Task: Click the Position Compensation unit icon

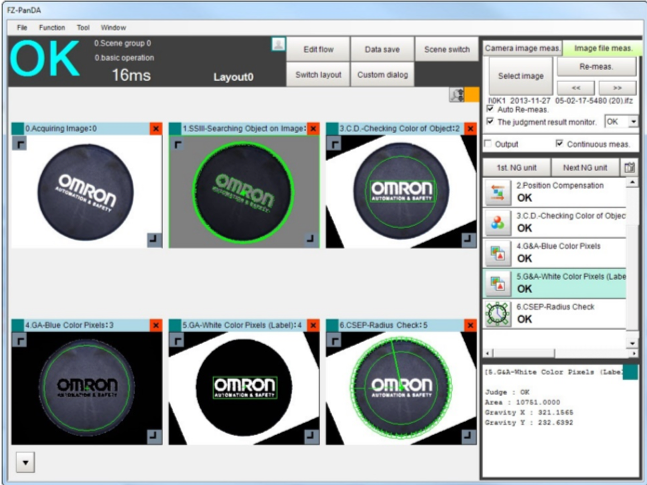Action: pos(497,192)
